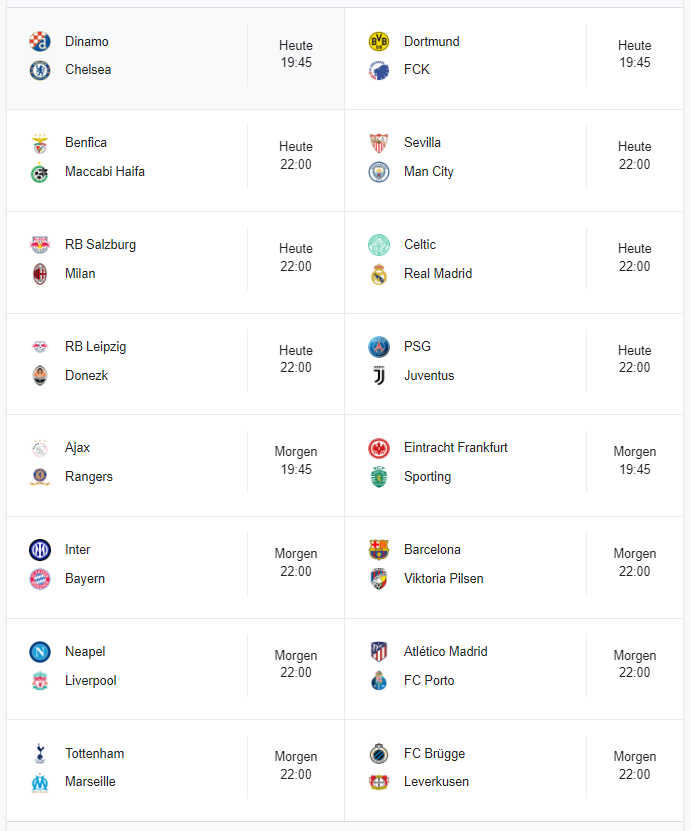Click the AC Milan crest
This screenshot has height=831, width=691.
coord(40,274)
